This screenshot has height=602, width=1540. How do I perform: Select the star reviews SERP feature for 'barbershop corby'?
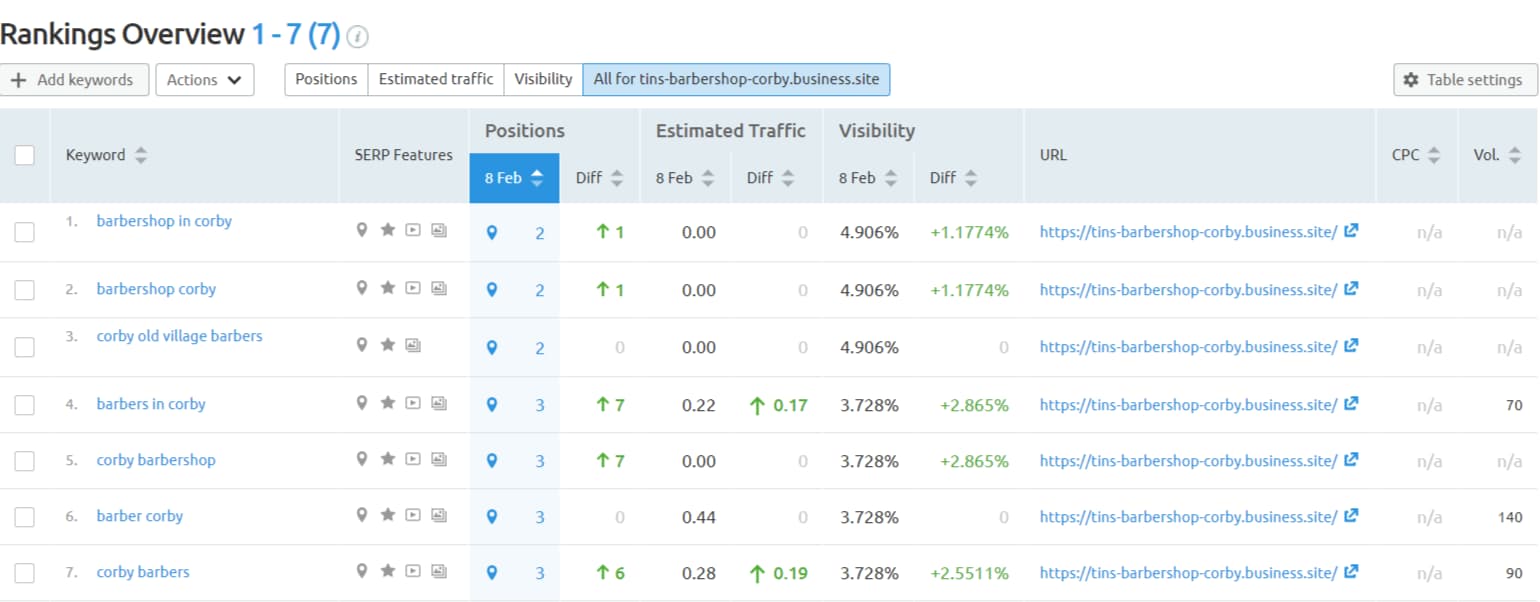click(x=387, y=287)
